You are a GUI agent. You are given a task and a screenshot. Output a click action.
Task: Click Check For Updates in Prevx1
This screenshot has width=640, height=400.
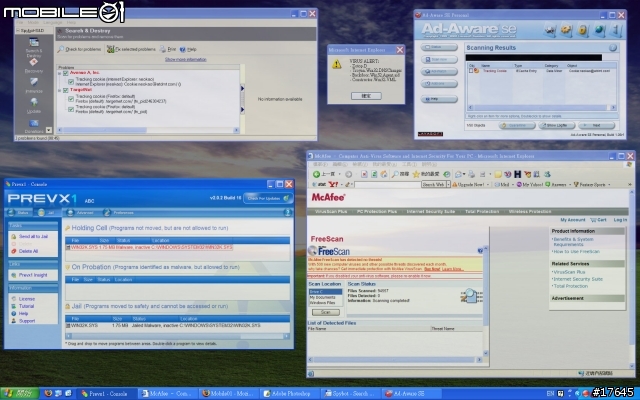pyautogui.click(x=268, y=198)
